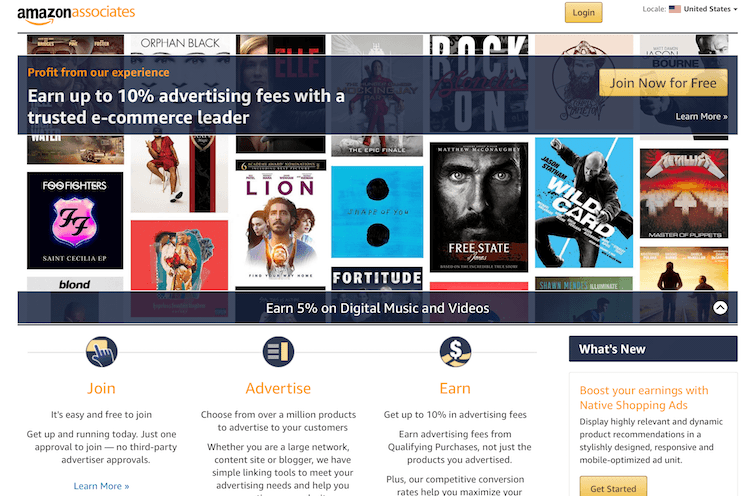Select the blue Shape of You album cover
Screen dimensions: 750x496
tap(377, 212)
